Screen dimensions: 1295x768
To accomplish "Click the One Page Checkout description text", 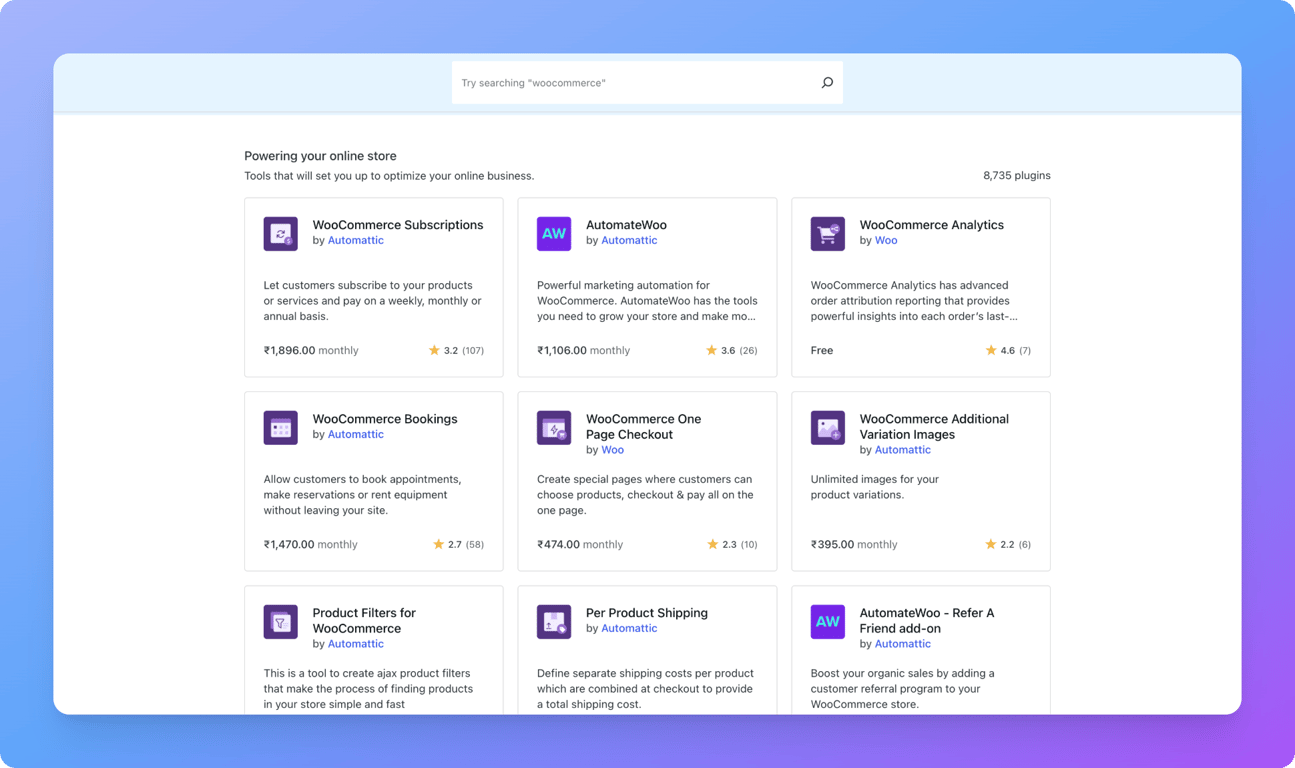I will (645, 495).
